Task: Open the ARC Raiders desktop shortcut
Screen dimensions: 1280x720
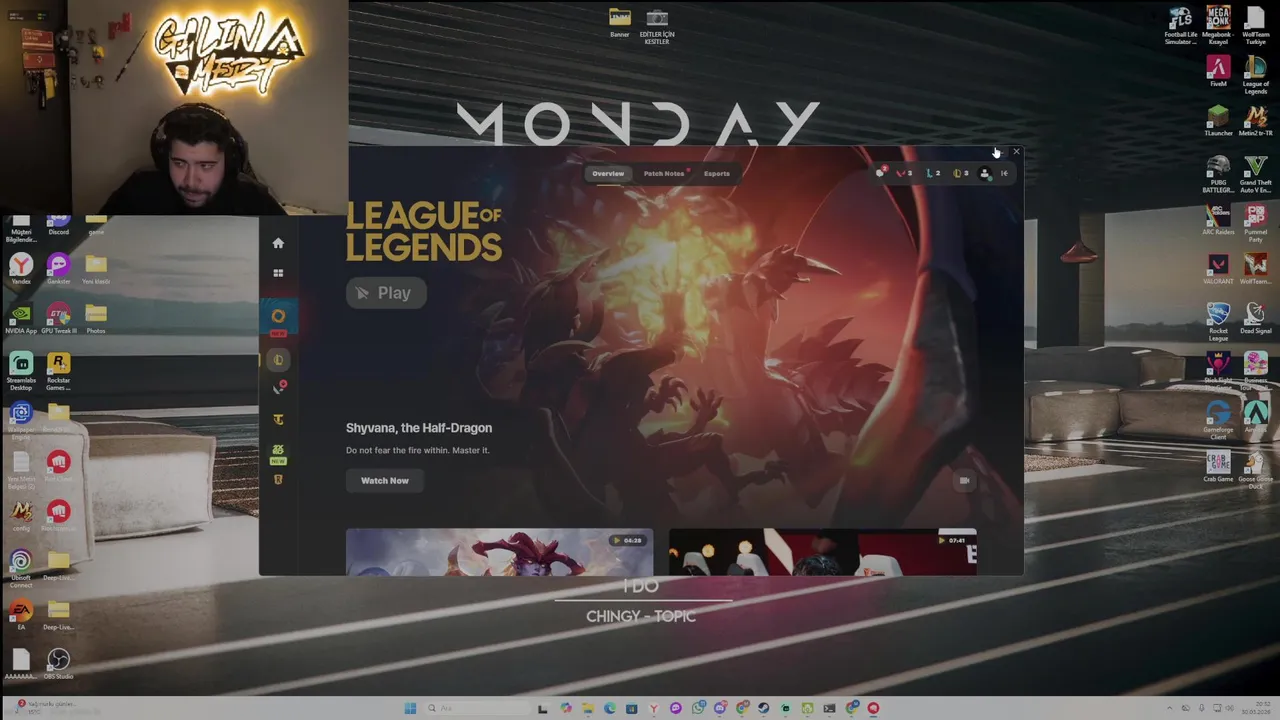Action: (x=1218, y=219)
